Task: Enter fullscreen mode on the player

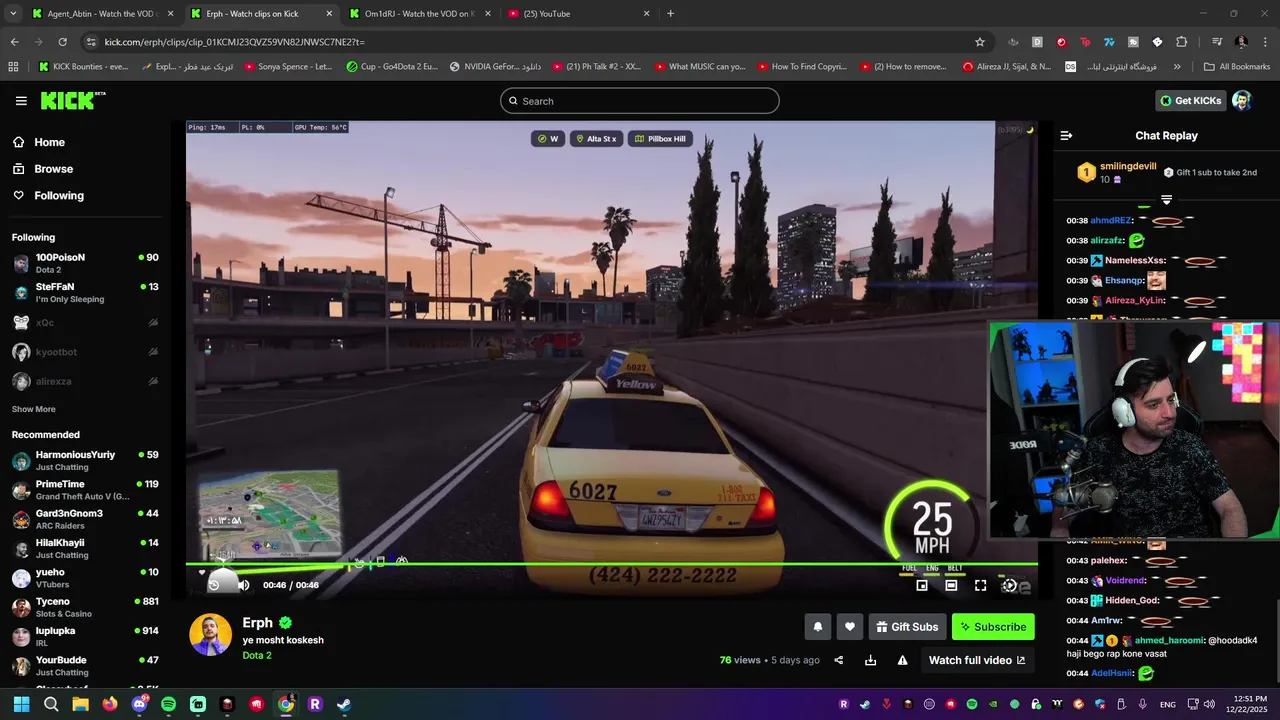Action: coord(980,585)
